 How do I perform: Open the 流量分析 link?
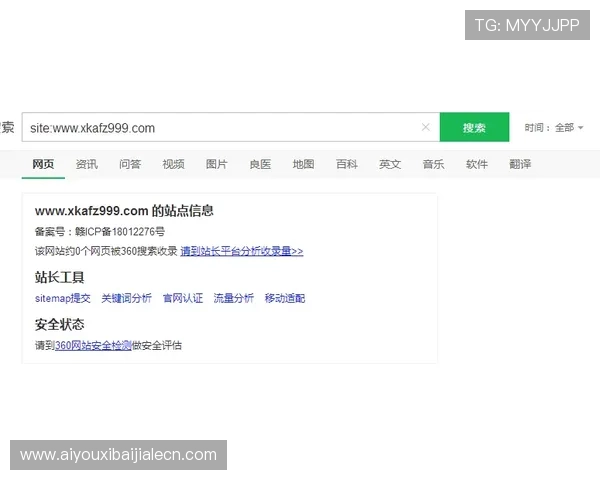[x=234, y=298]
